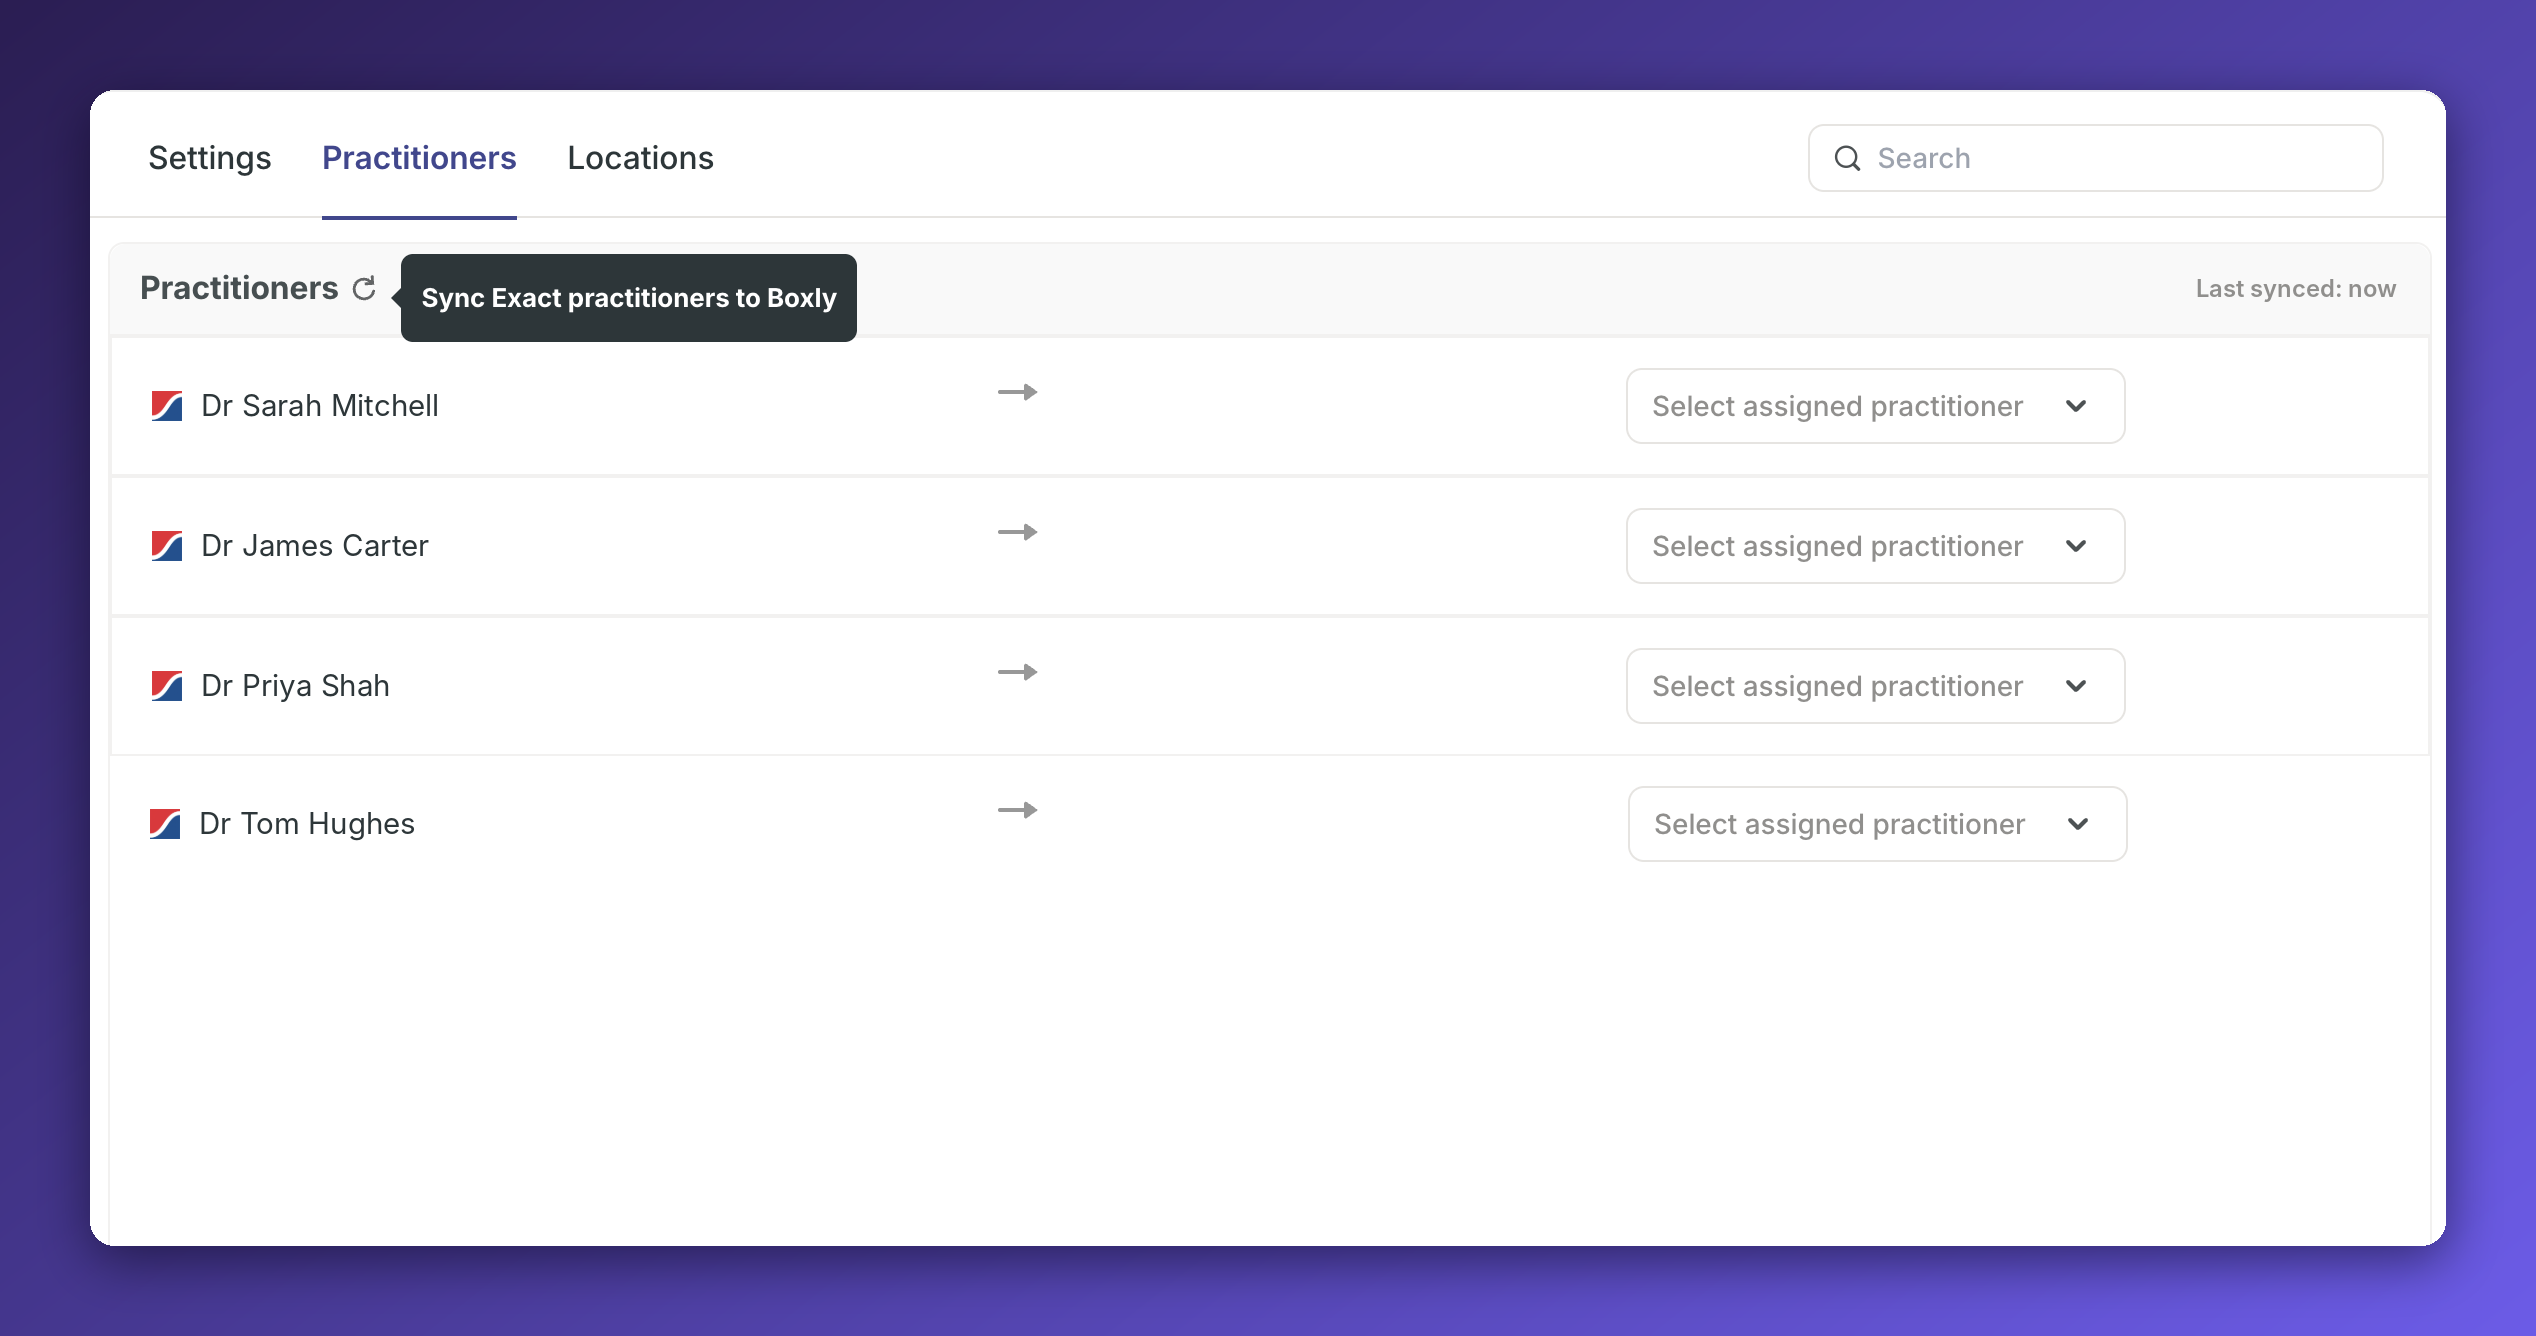Go to the Locations tab

point(640,158)
